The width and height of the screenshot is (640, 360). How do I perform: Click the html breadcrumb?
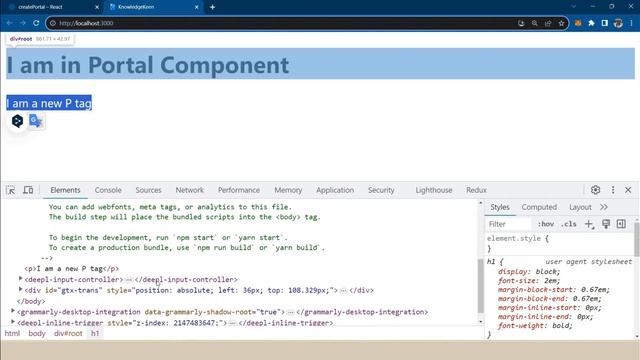12,333
